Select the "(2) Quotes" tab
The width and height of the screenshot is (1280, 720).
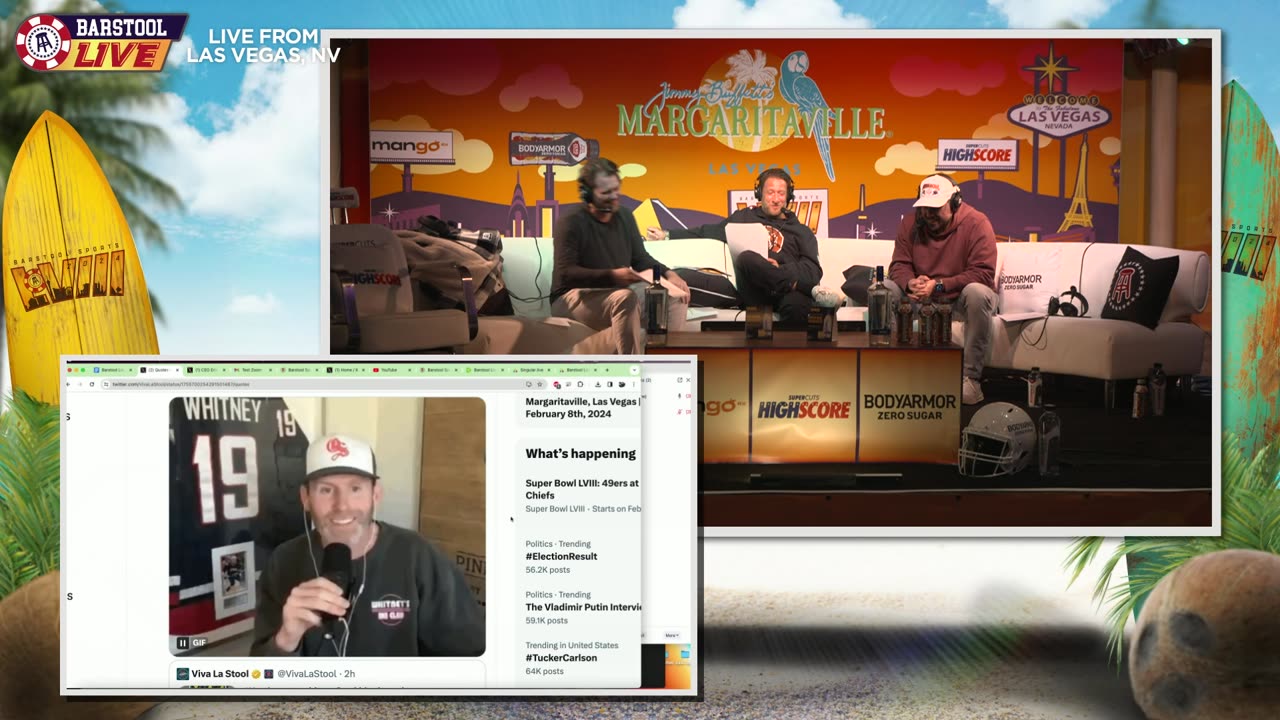[159, 370]
